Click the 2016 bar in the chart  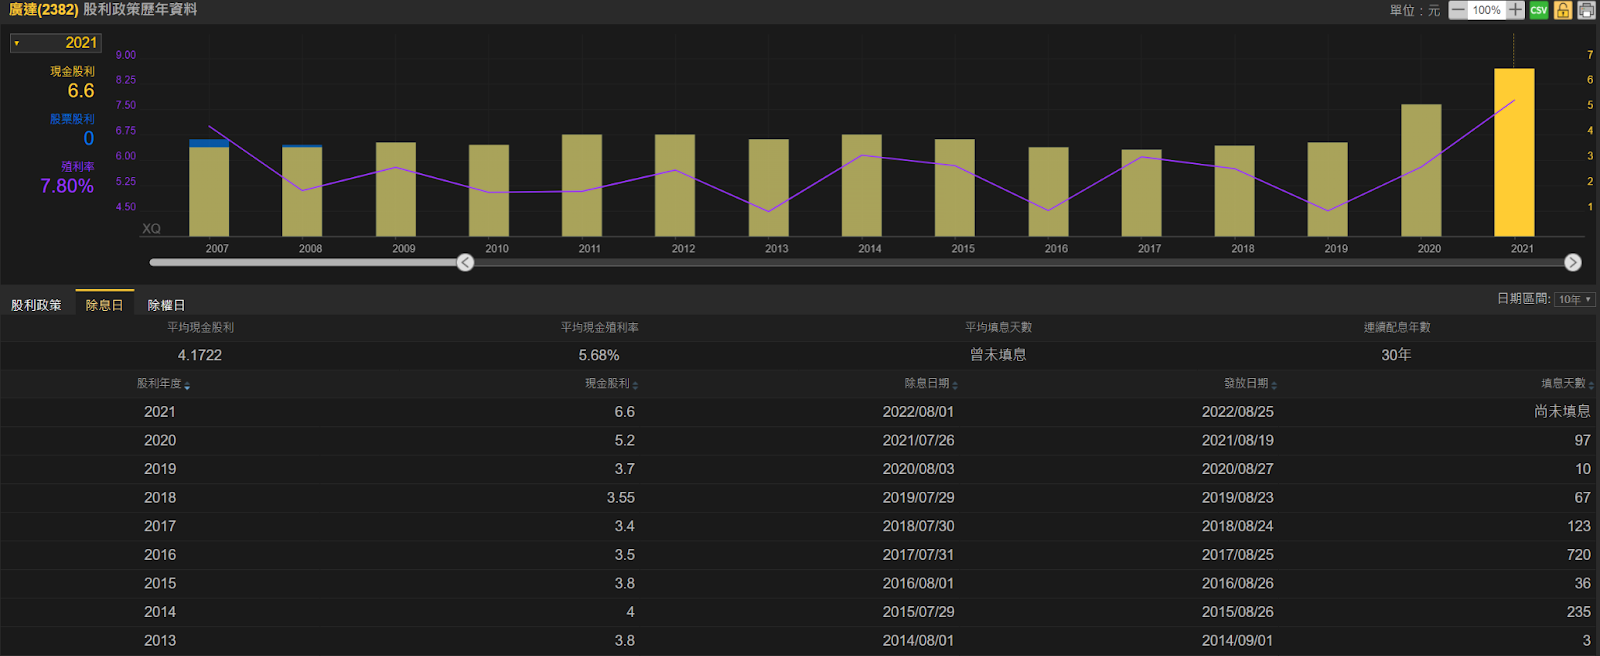click(1048, 192)
